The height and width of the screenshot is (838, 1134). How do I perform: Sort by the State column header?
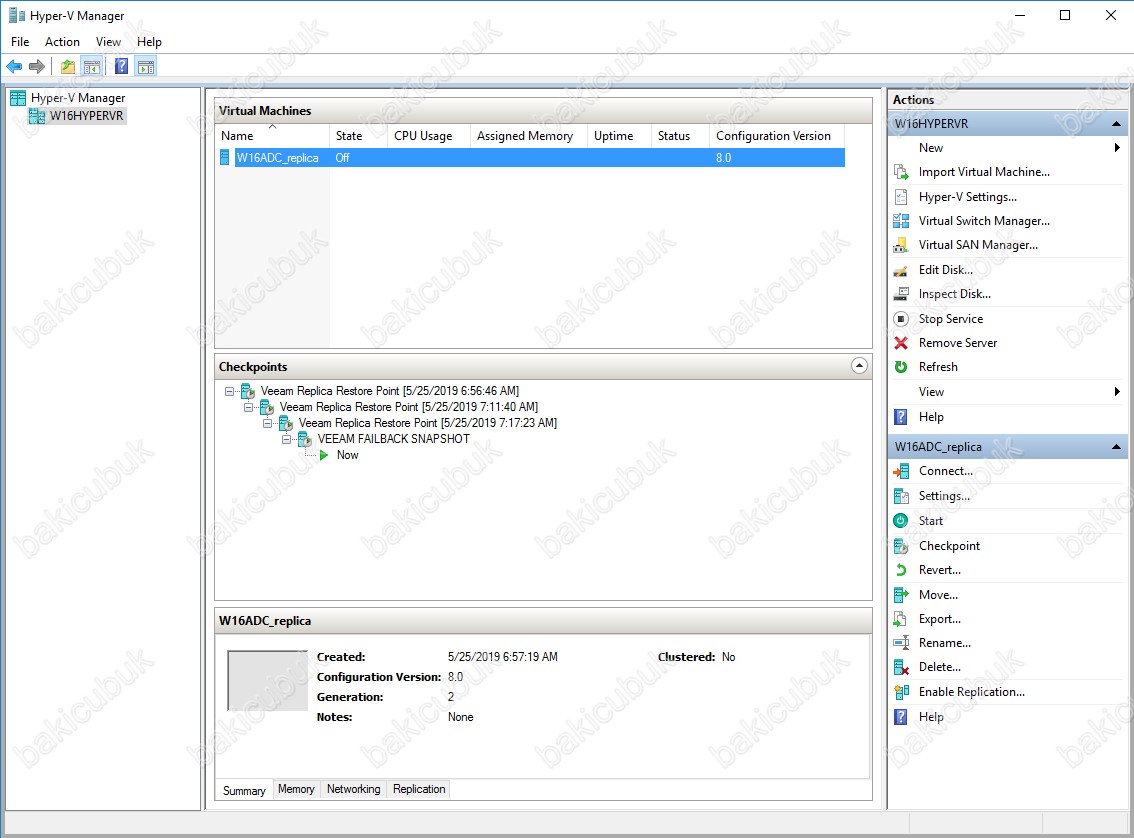coord(359,136)
